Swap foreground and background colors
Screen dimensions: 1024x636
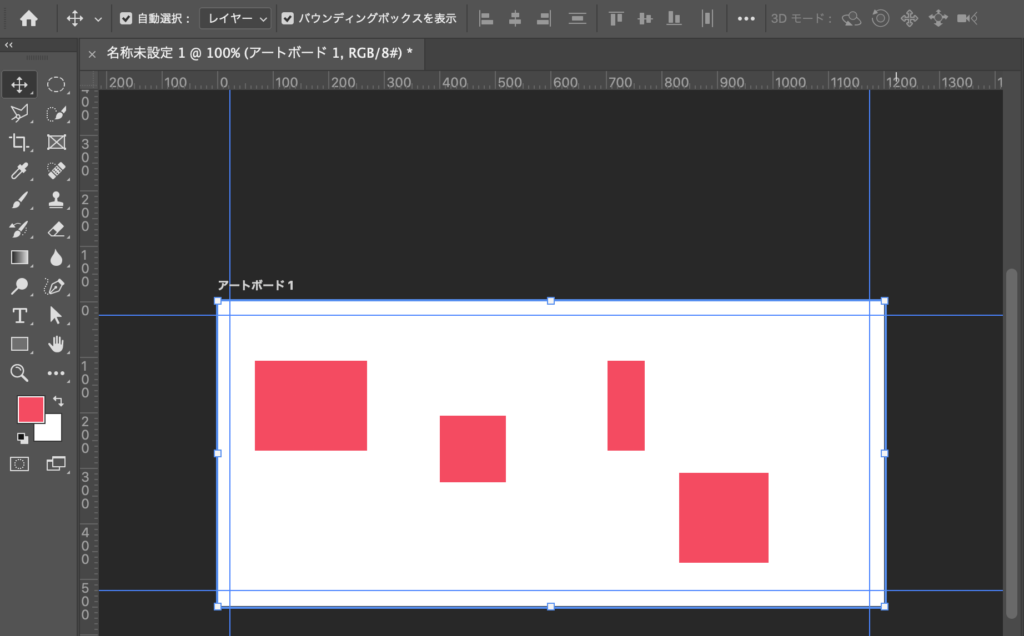(x=57, y=401)
